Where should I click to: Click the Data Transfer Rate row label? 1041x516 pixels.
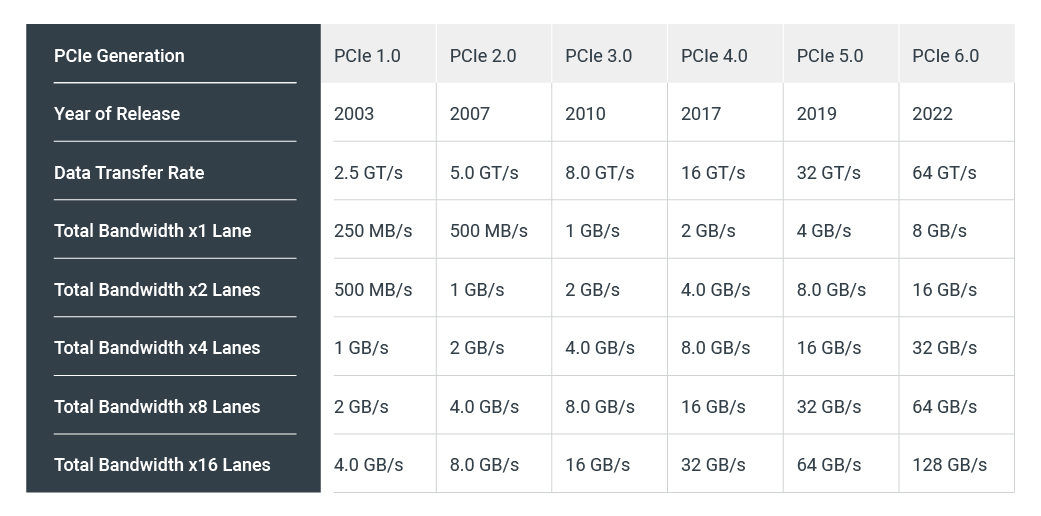(129, 173)
